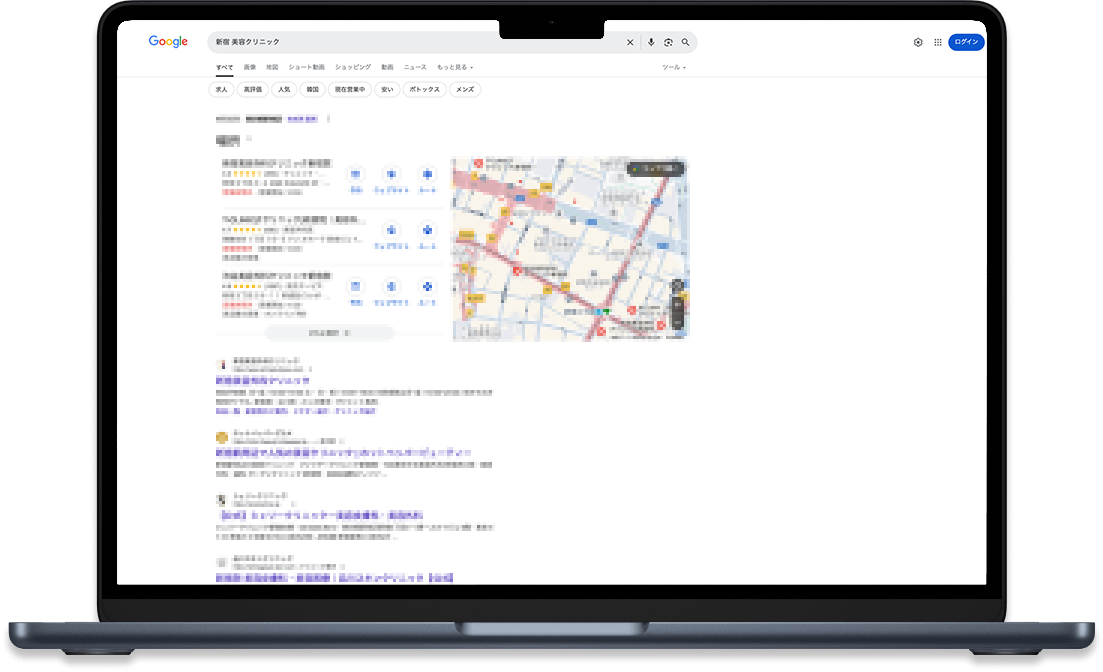Open Google Lens image search icon
The height and width of the screenshot is (672, 1103).
coord(668,42)
